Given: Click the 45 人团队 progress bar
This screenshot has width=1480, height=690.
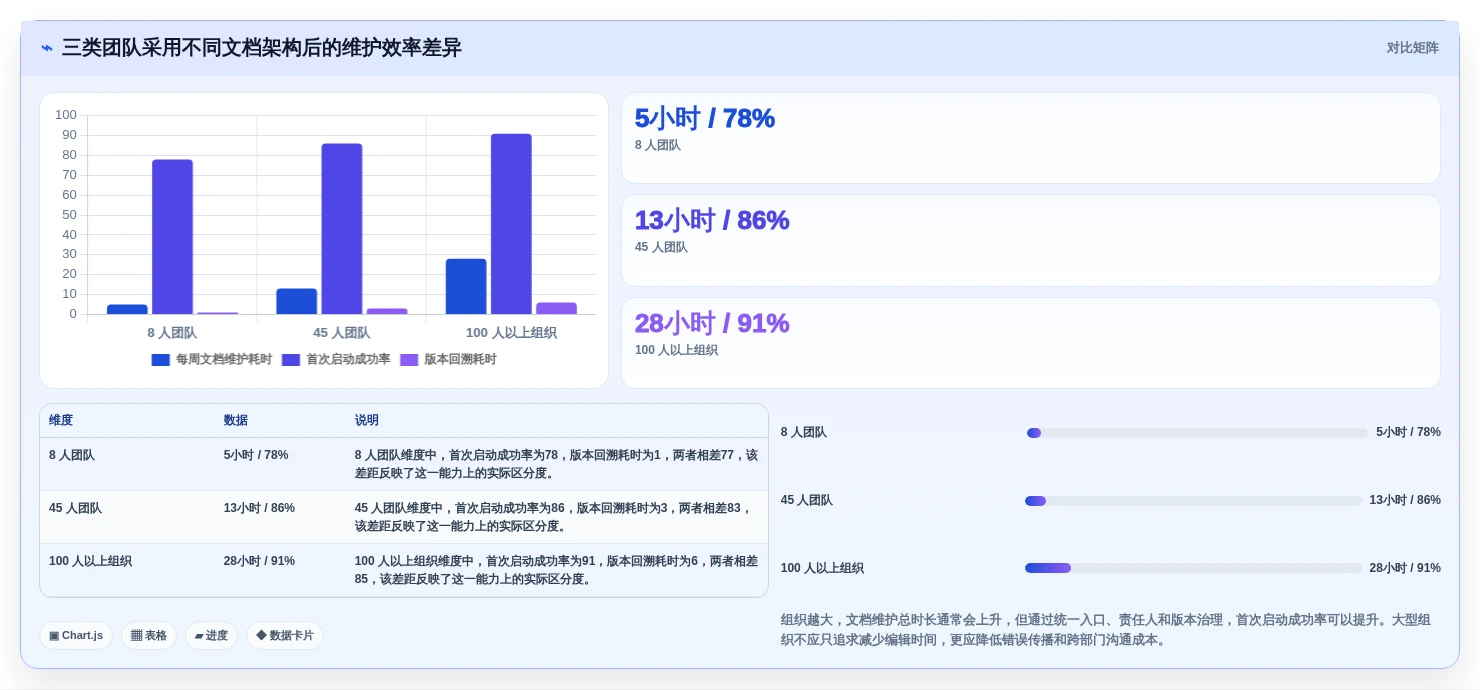Looking at the screenshot, I should point(1193,501).
